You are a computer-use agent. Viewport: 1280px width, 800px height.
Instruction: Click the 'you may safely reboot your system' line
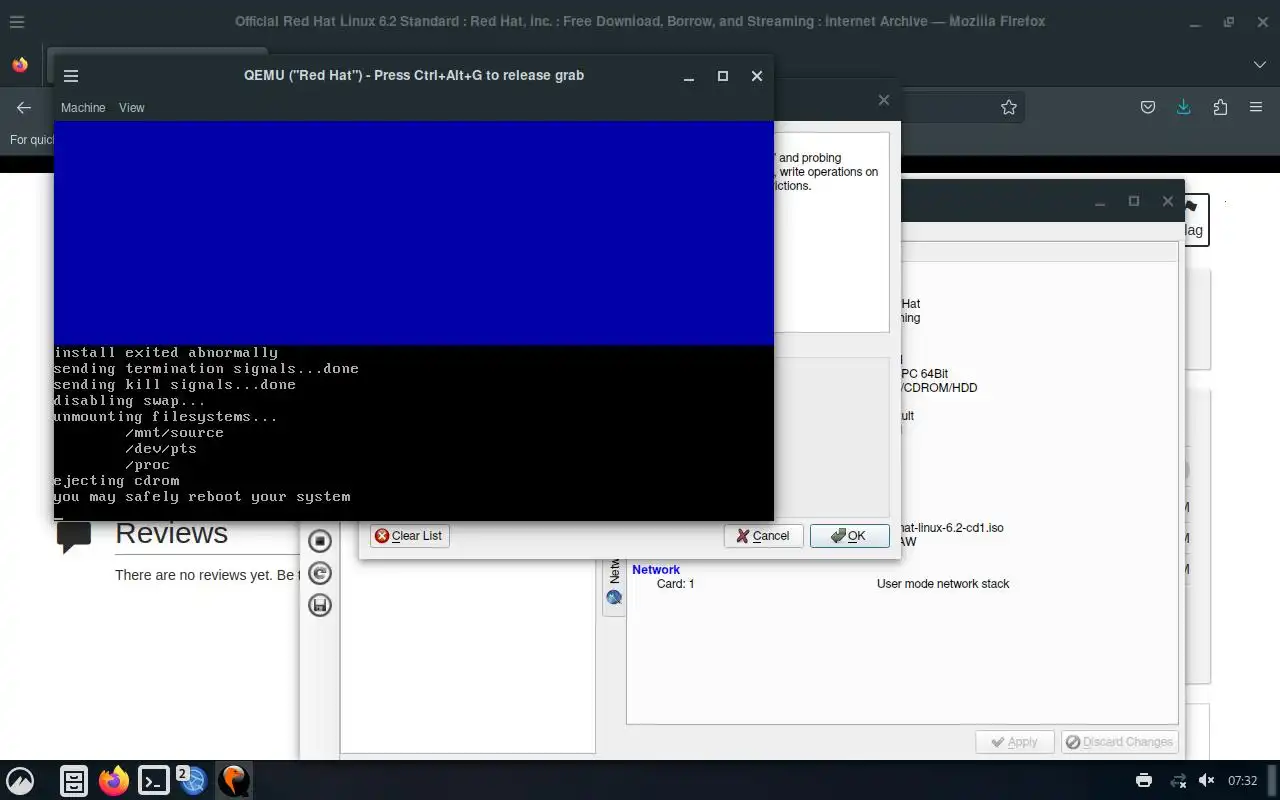pos(202,496)
